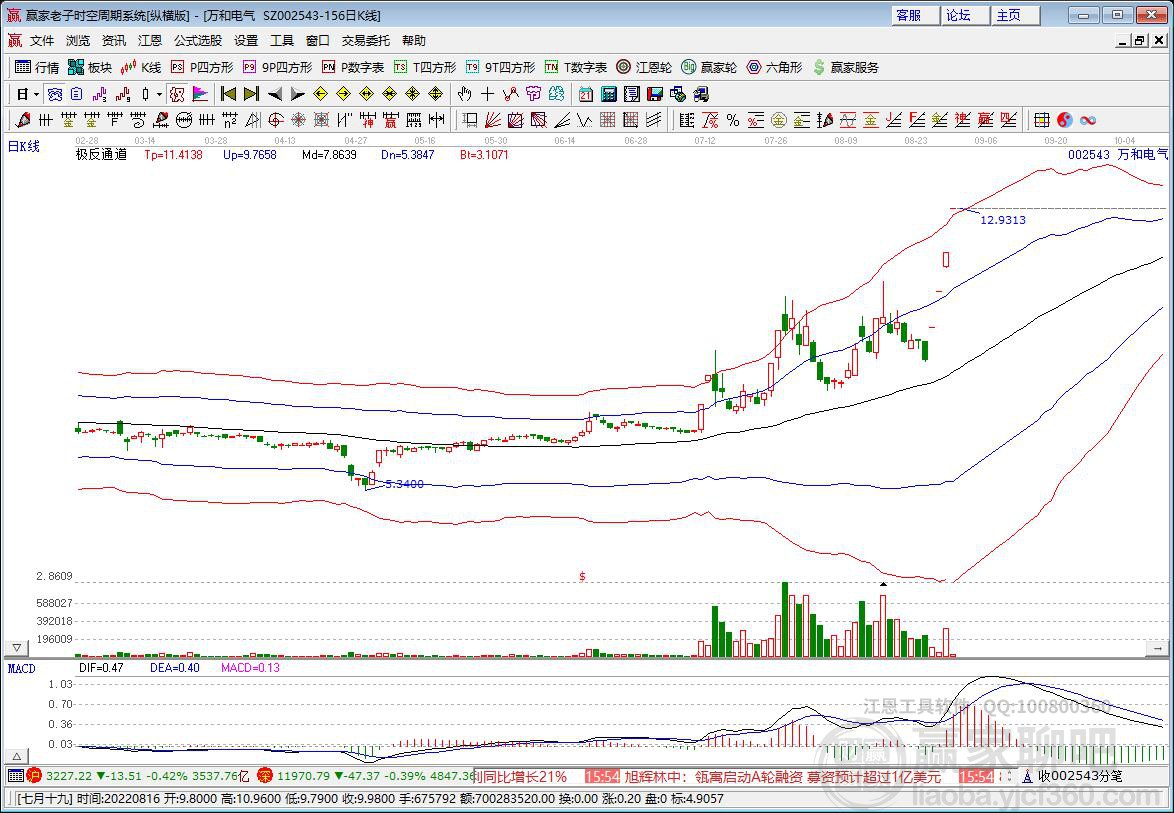
Task: Jump to the last bar icon
Action: pos(252,94)
